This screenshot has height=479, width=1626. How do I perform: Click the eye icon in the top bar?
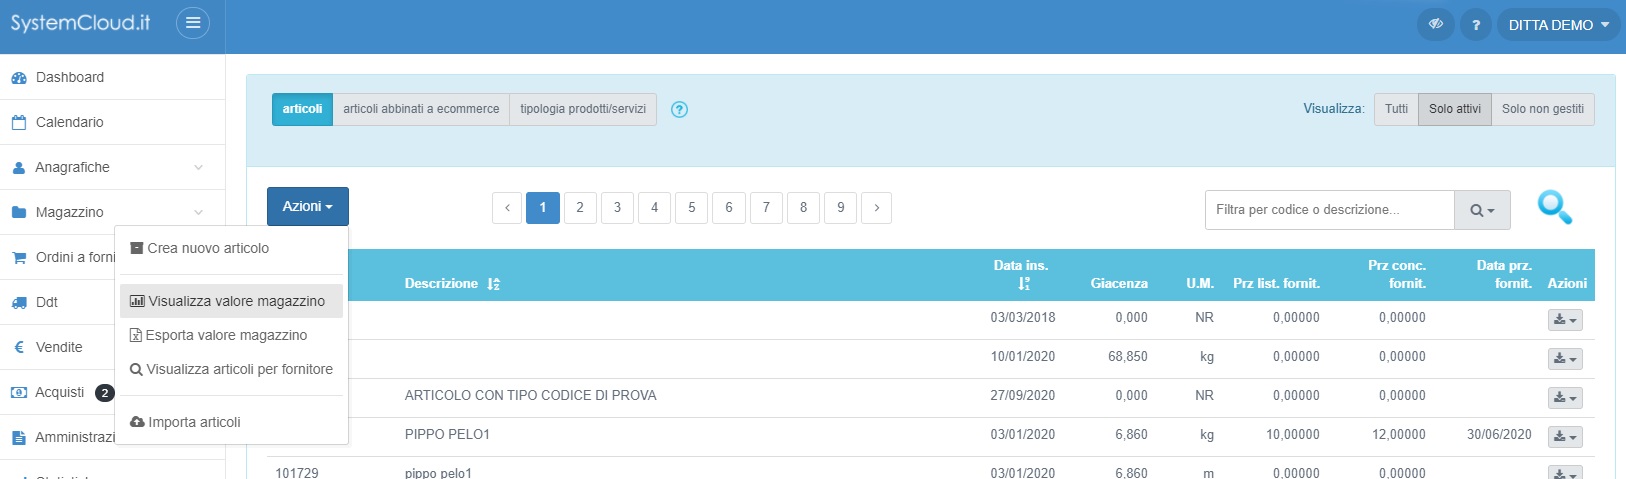(x=1436, y=25)
